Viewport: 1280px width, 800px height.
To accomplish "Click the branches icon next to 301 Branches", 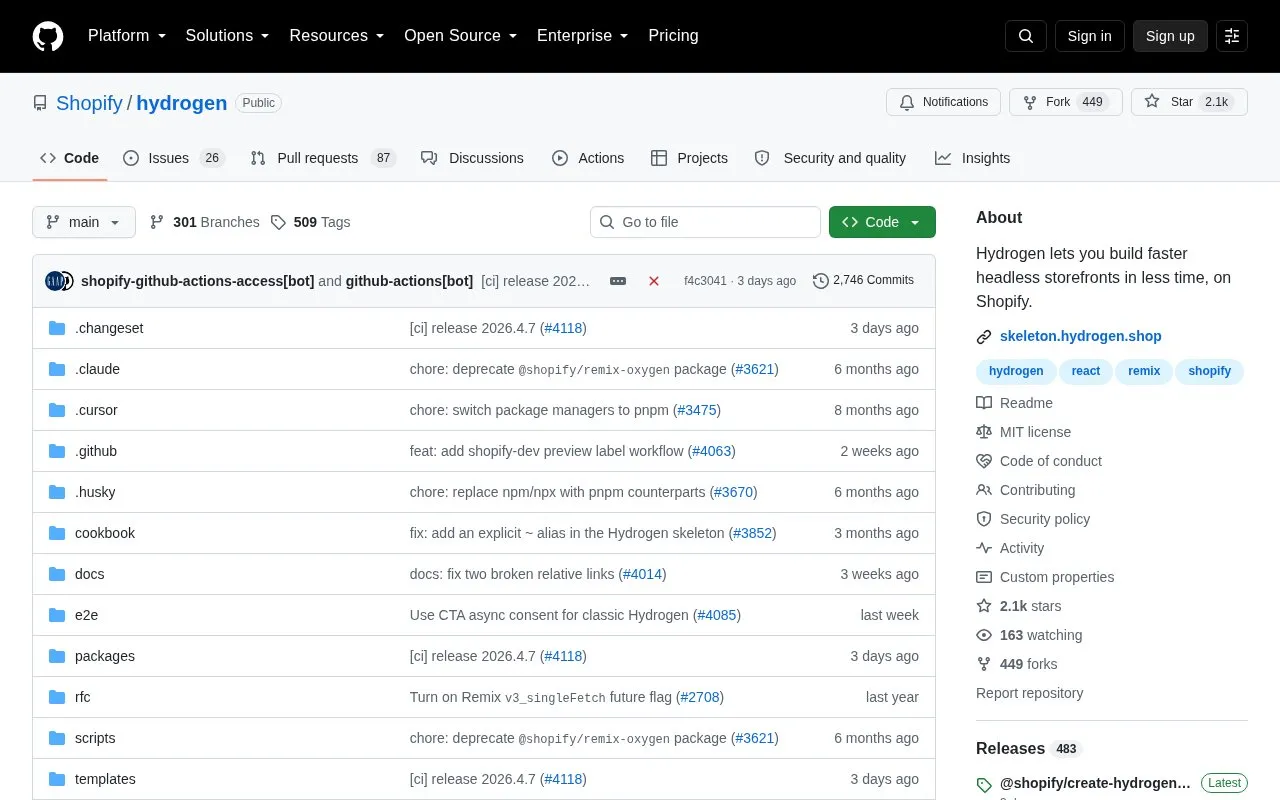I will [x=157, y=222].
